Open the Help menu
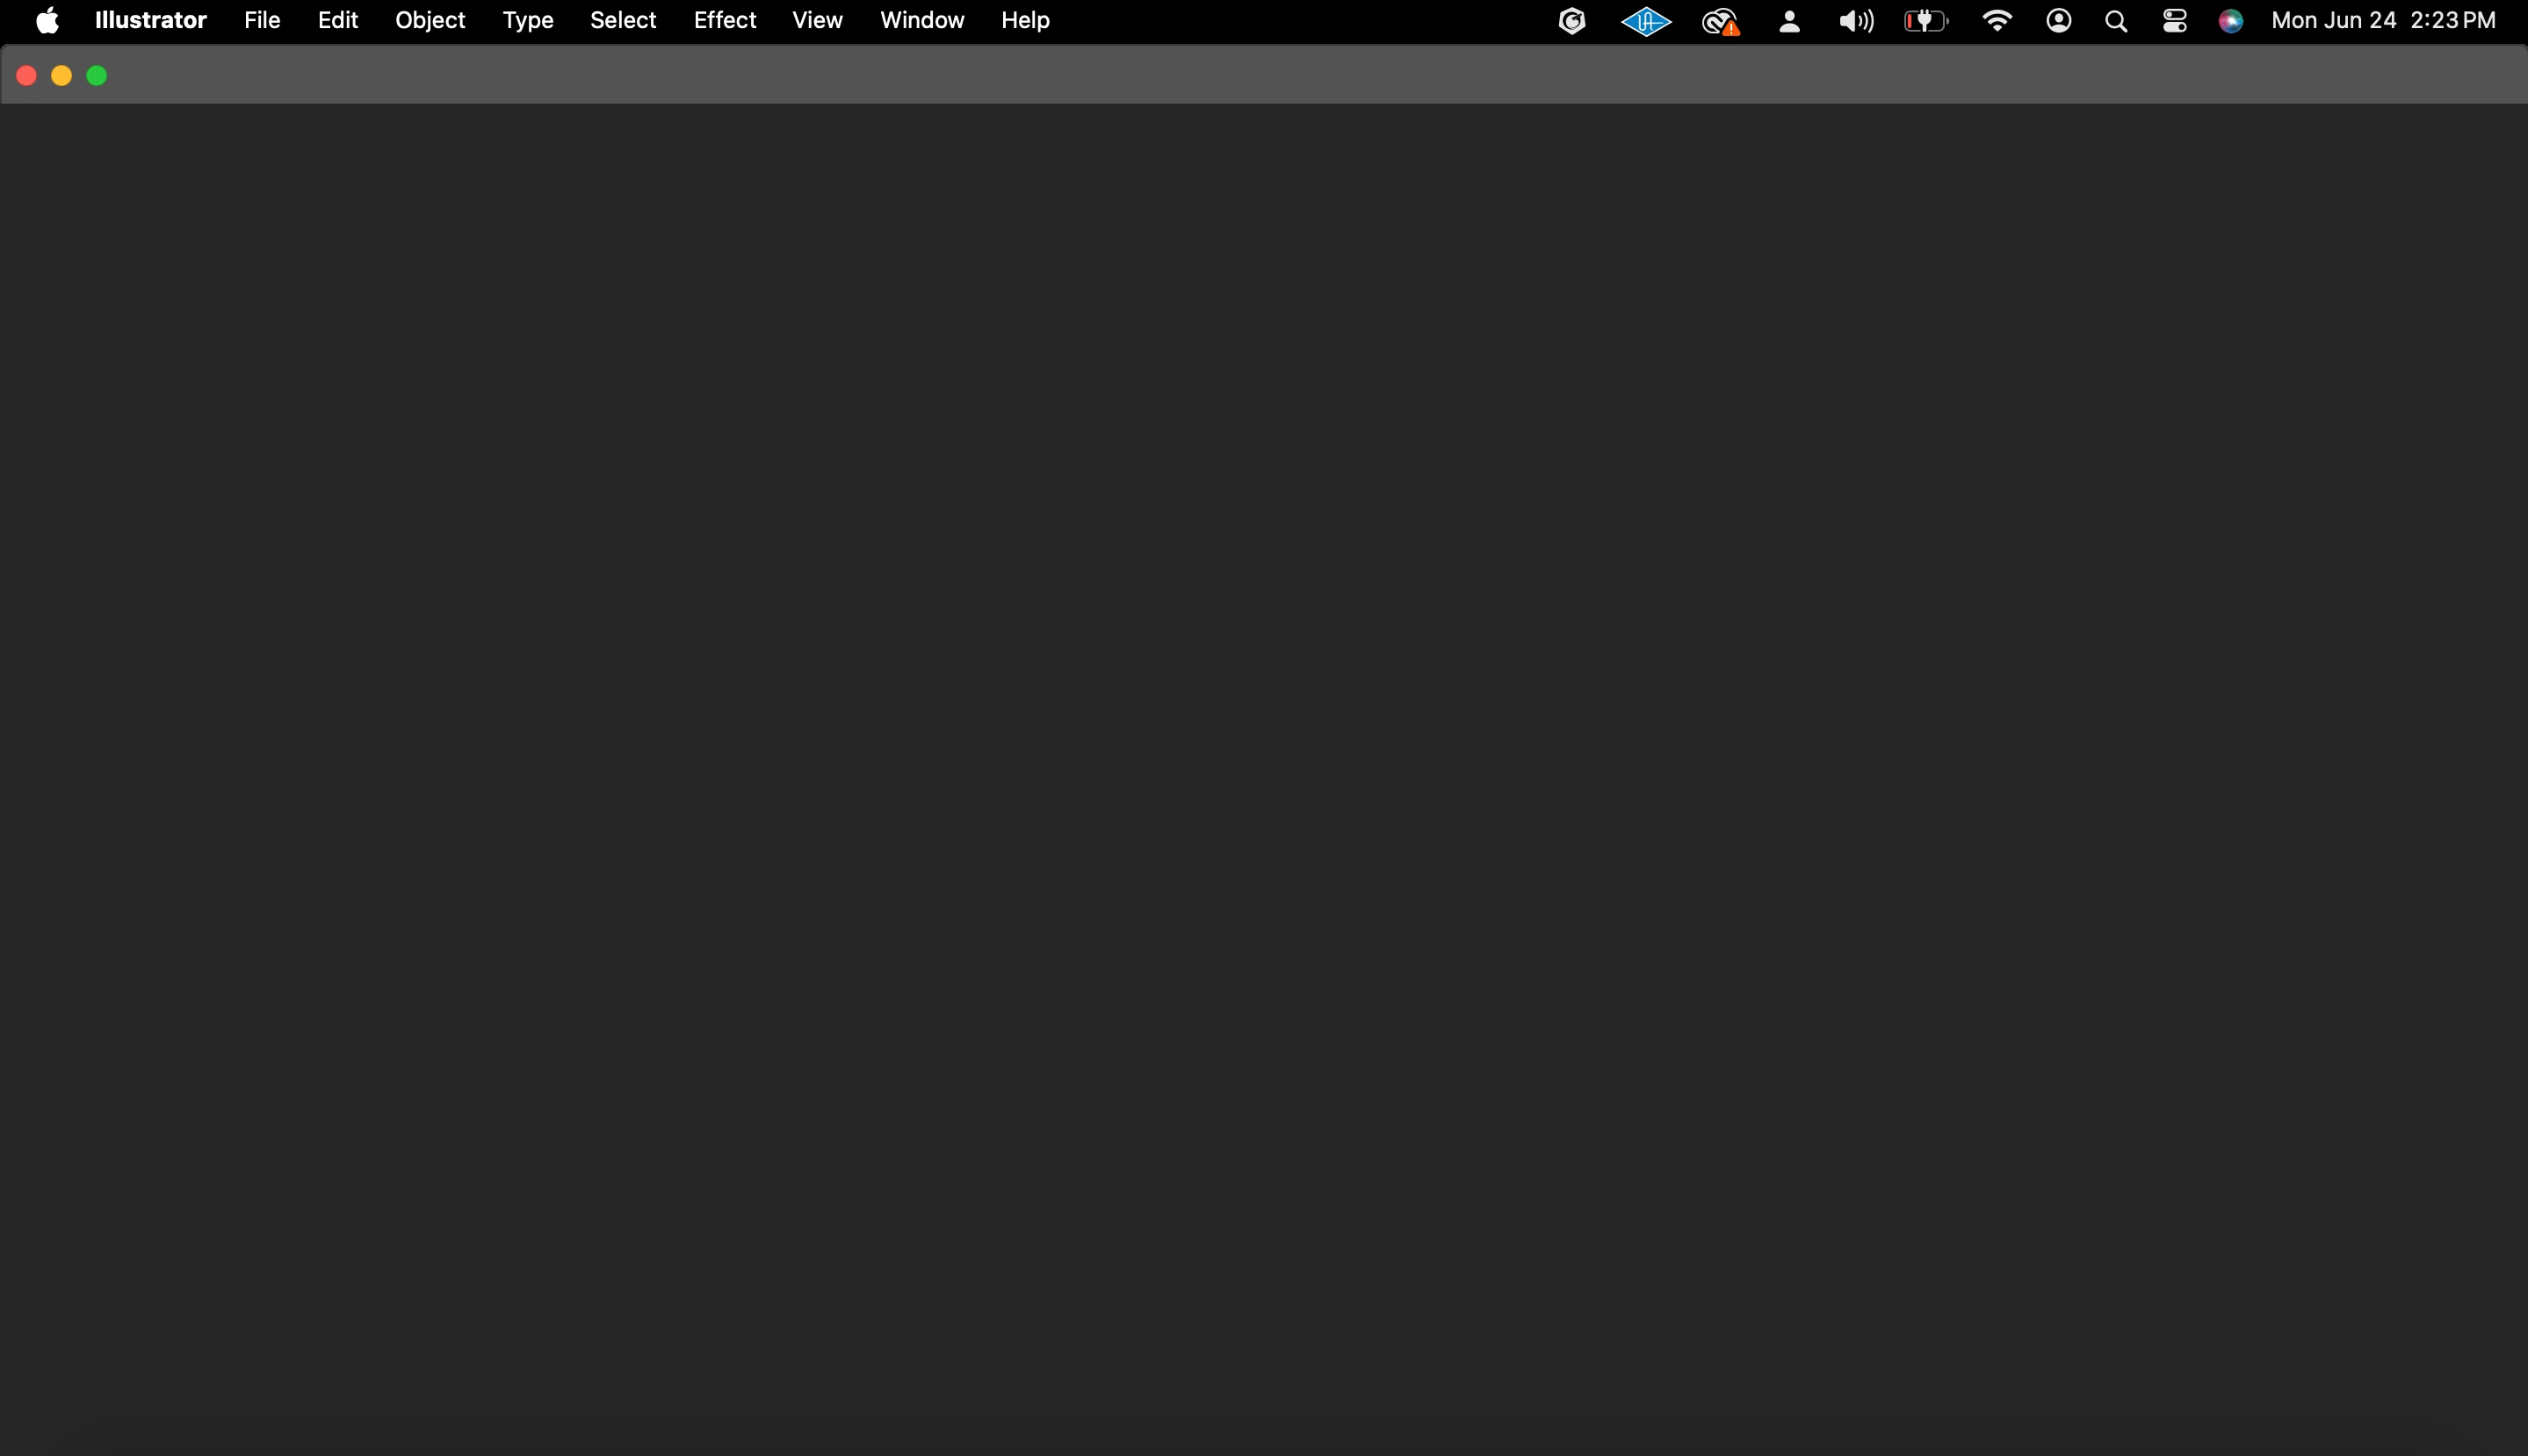 1024,21
